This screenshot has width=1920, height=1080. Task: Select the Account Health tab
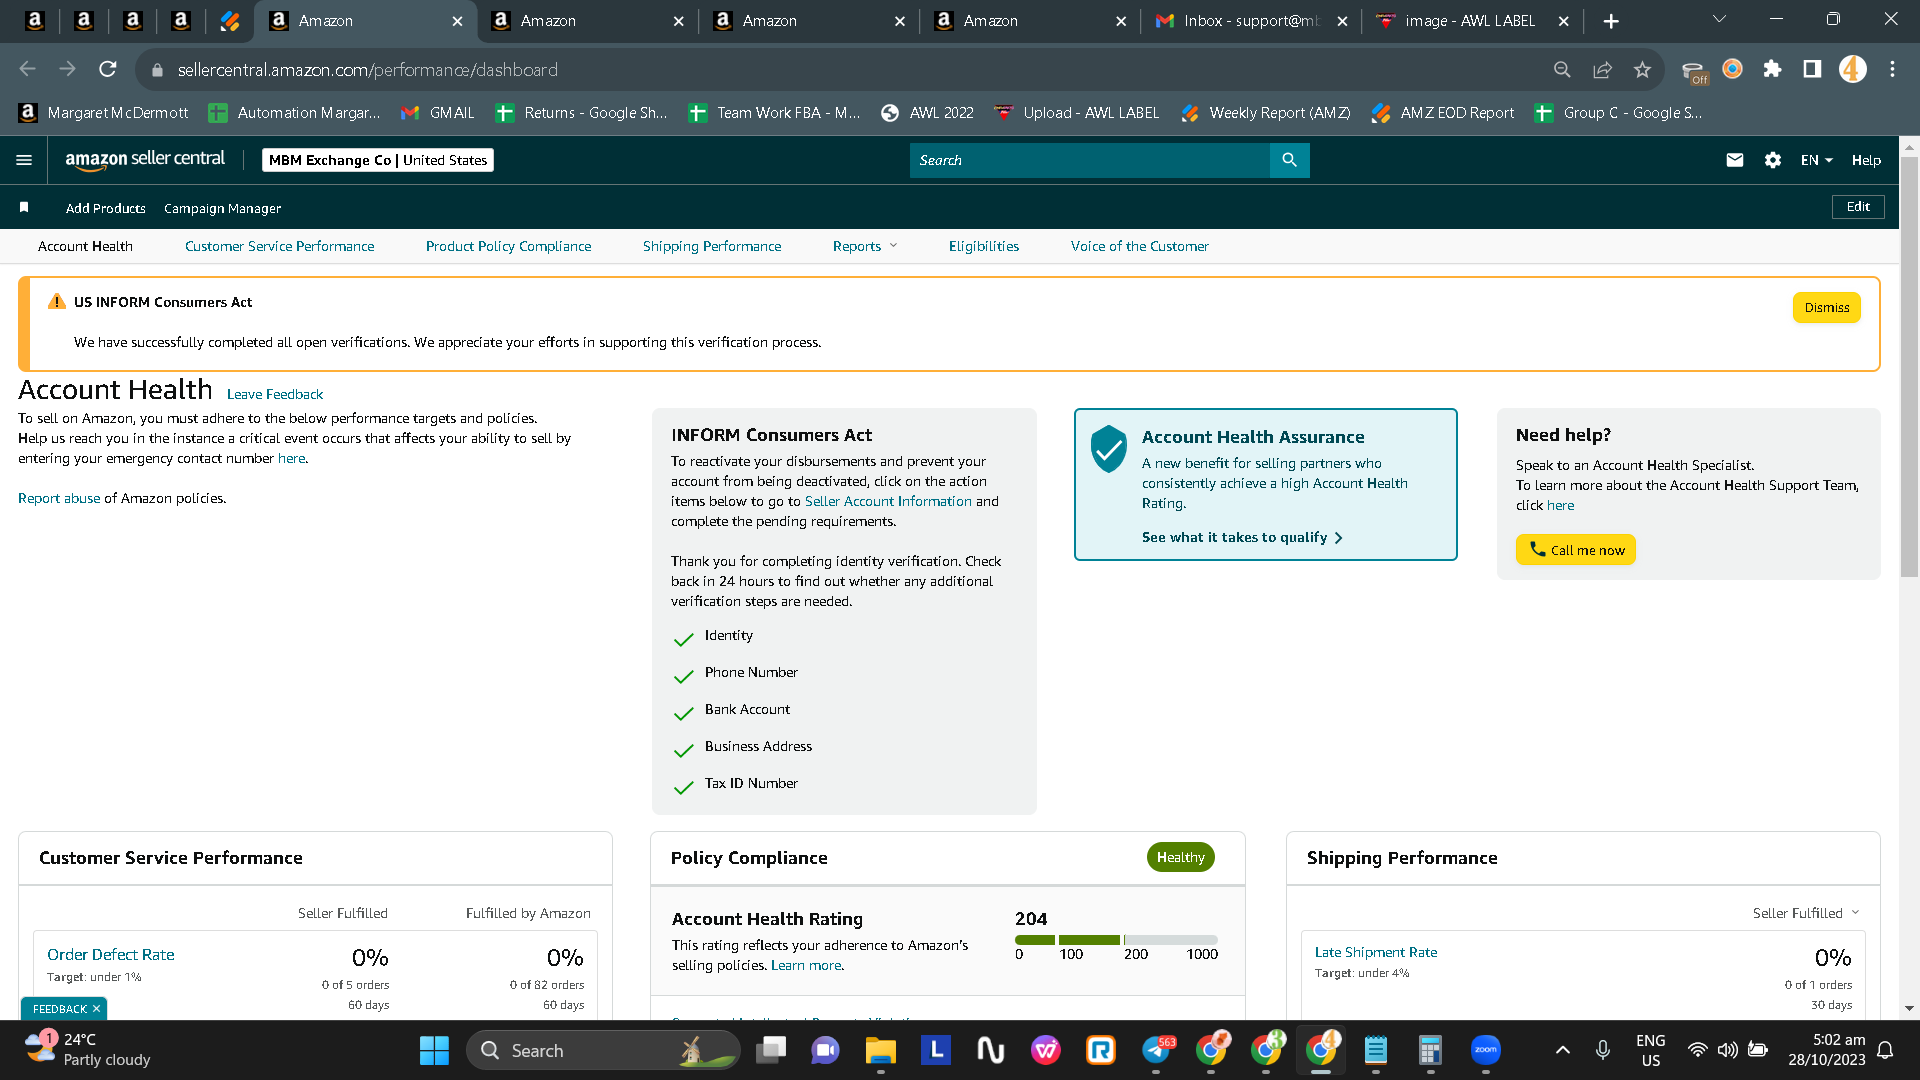tap(85, 246)
